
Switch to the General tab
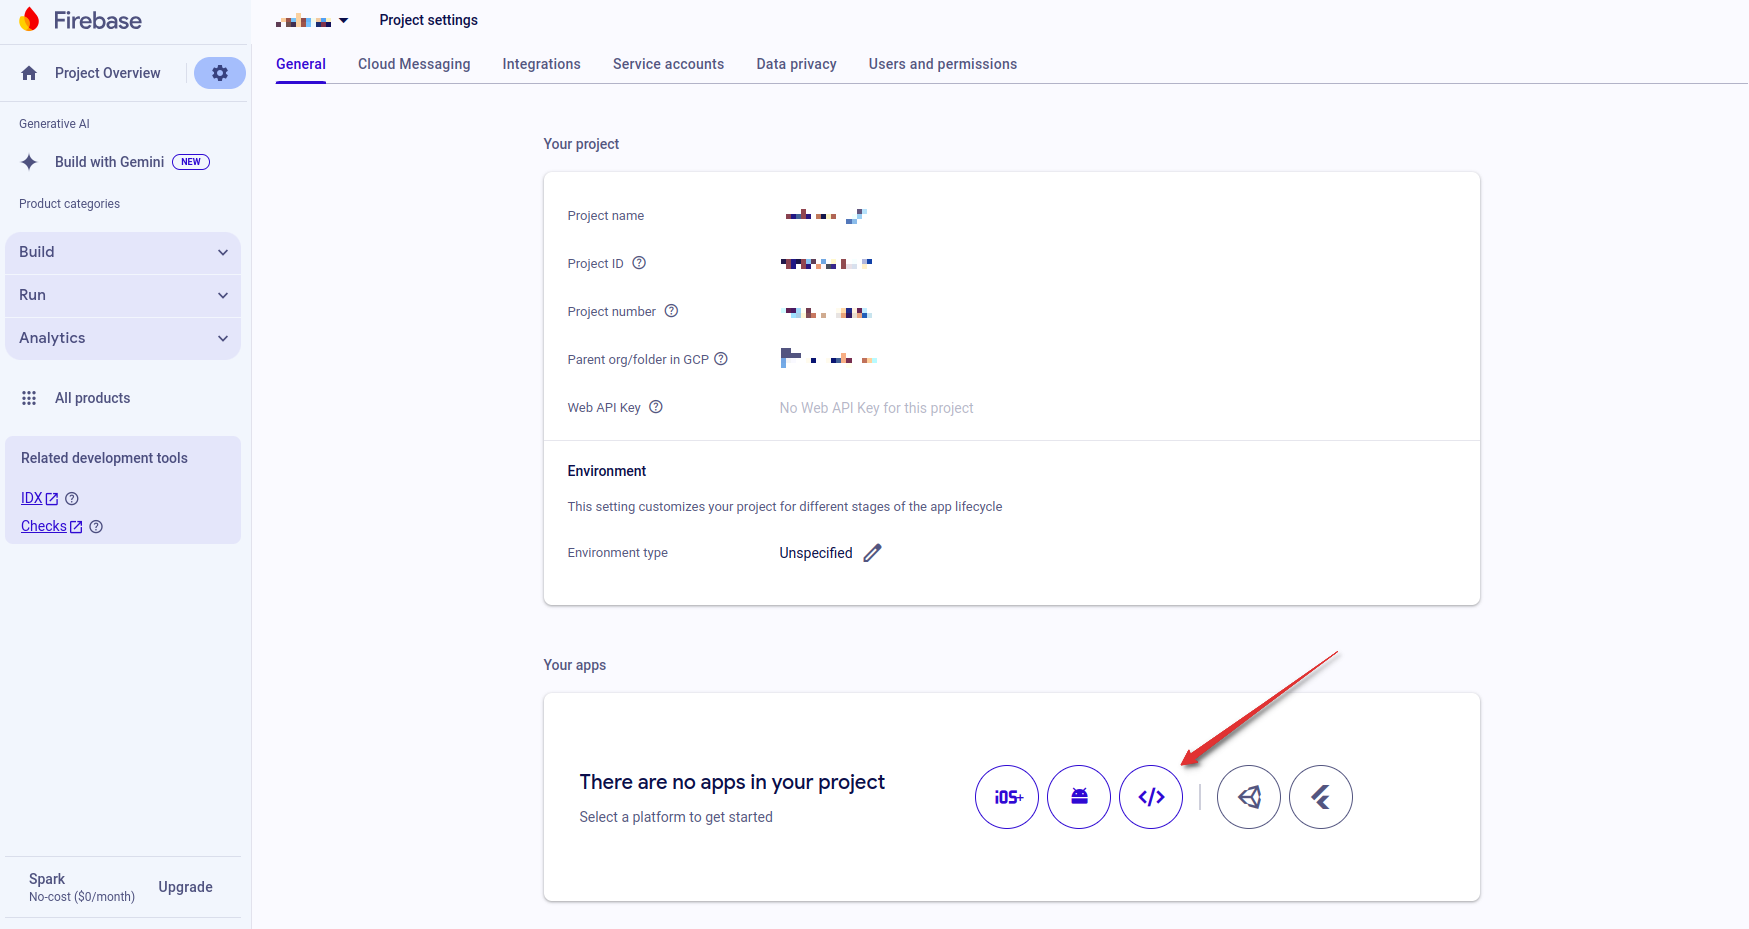(301, 64)
